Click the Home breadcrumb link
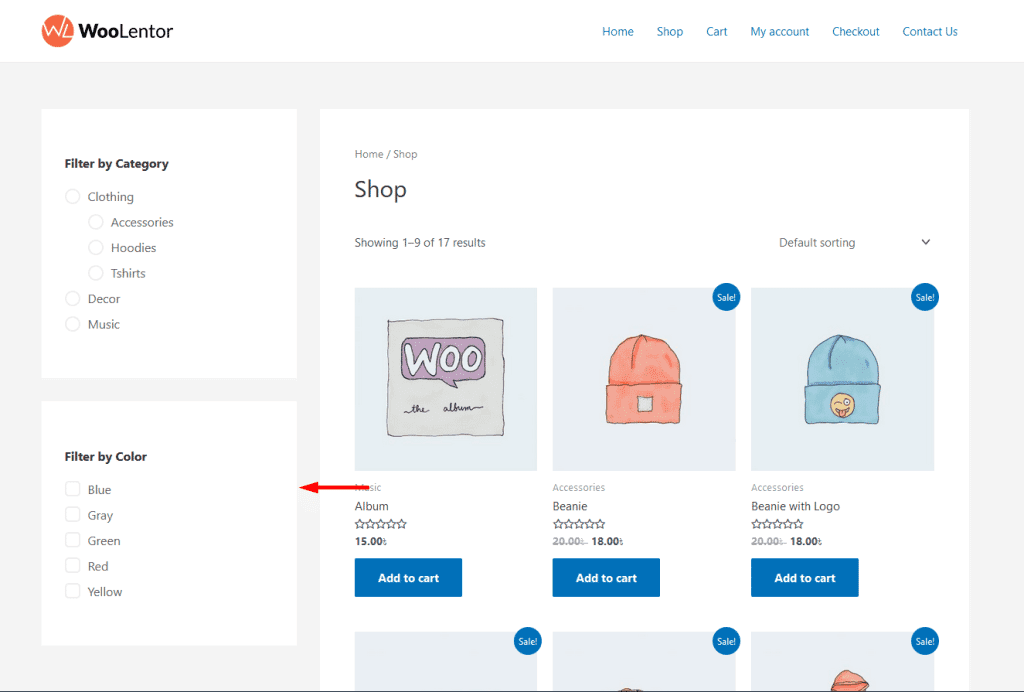 (x=368, y=154)
